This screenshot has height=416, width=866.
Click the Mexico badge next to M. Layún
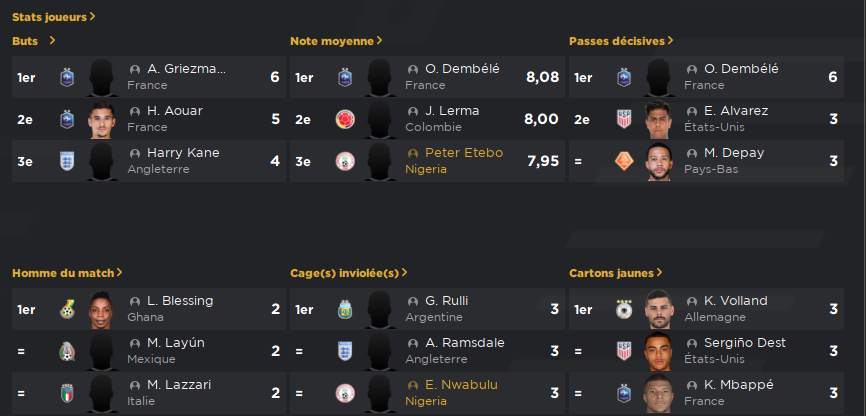coord(67,351)
